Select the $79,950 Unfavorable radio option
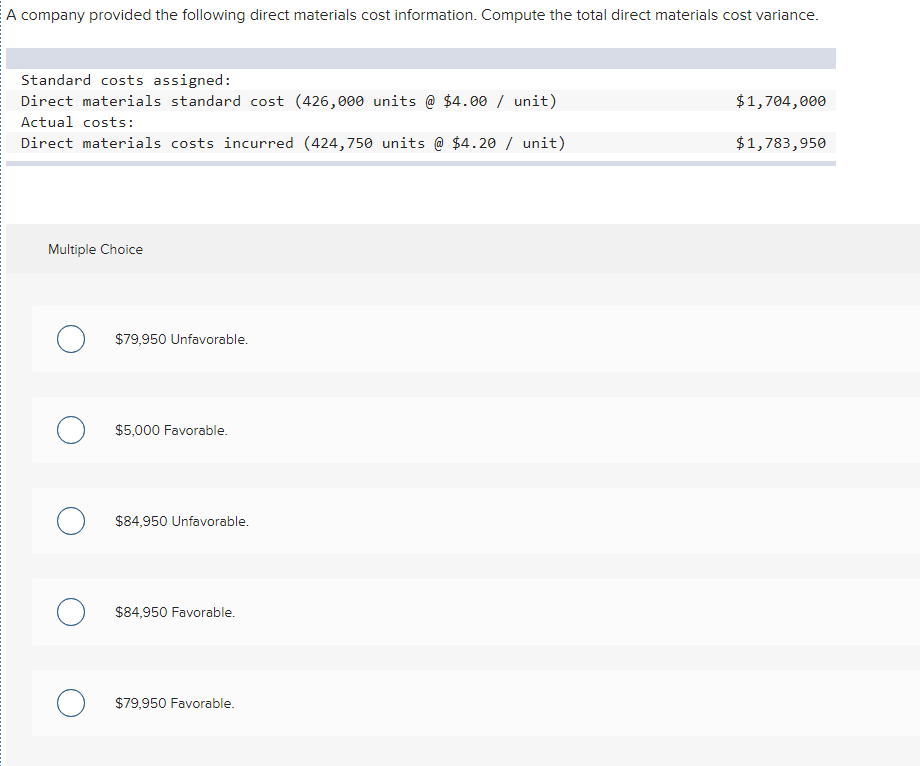This screenshot has height=766, width=920. point(71,339)
